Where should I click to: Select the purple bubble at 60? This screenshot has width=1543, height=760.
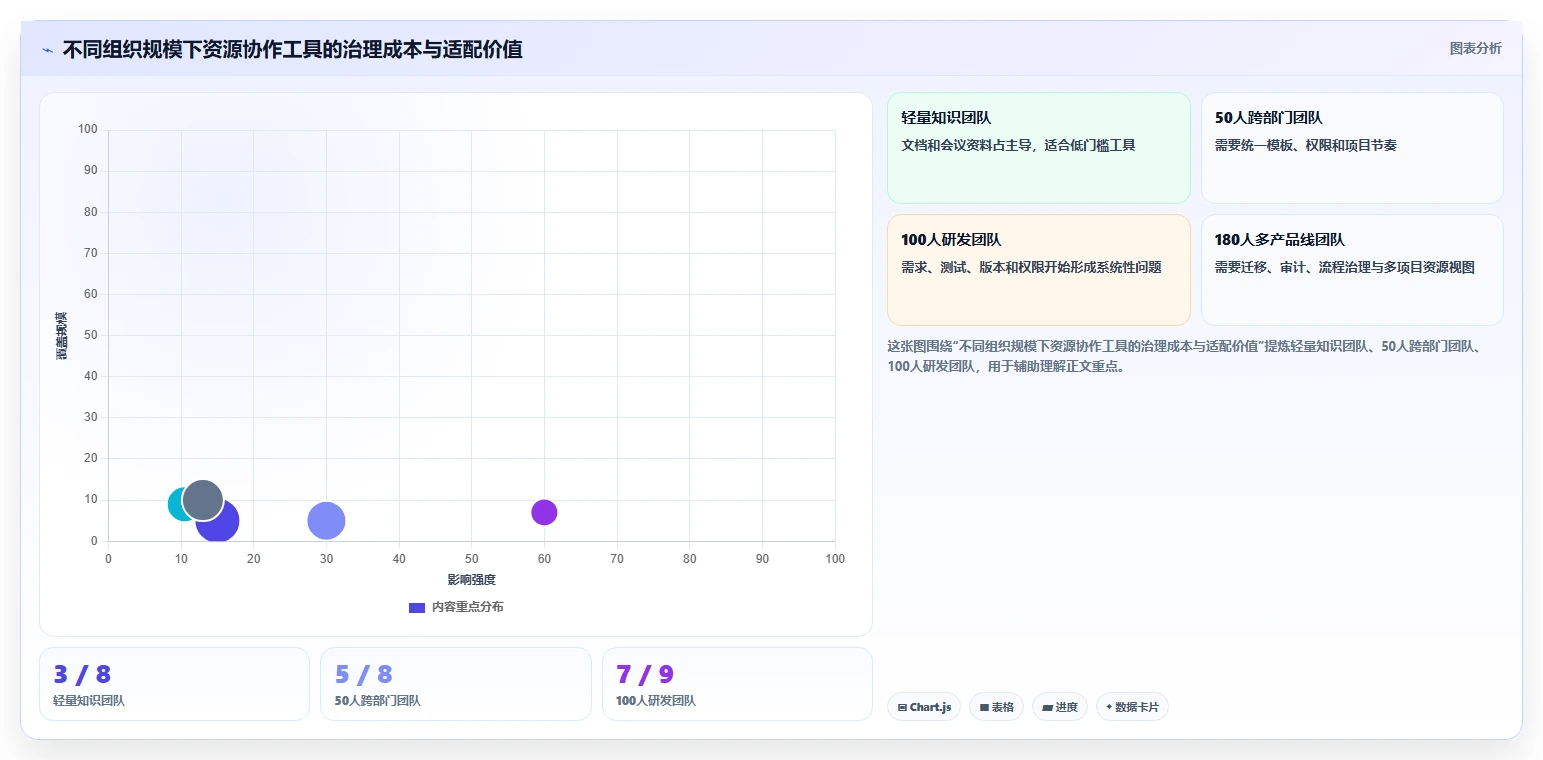[544, 512]
